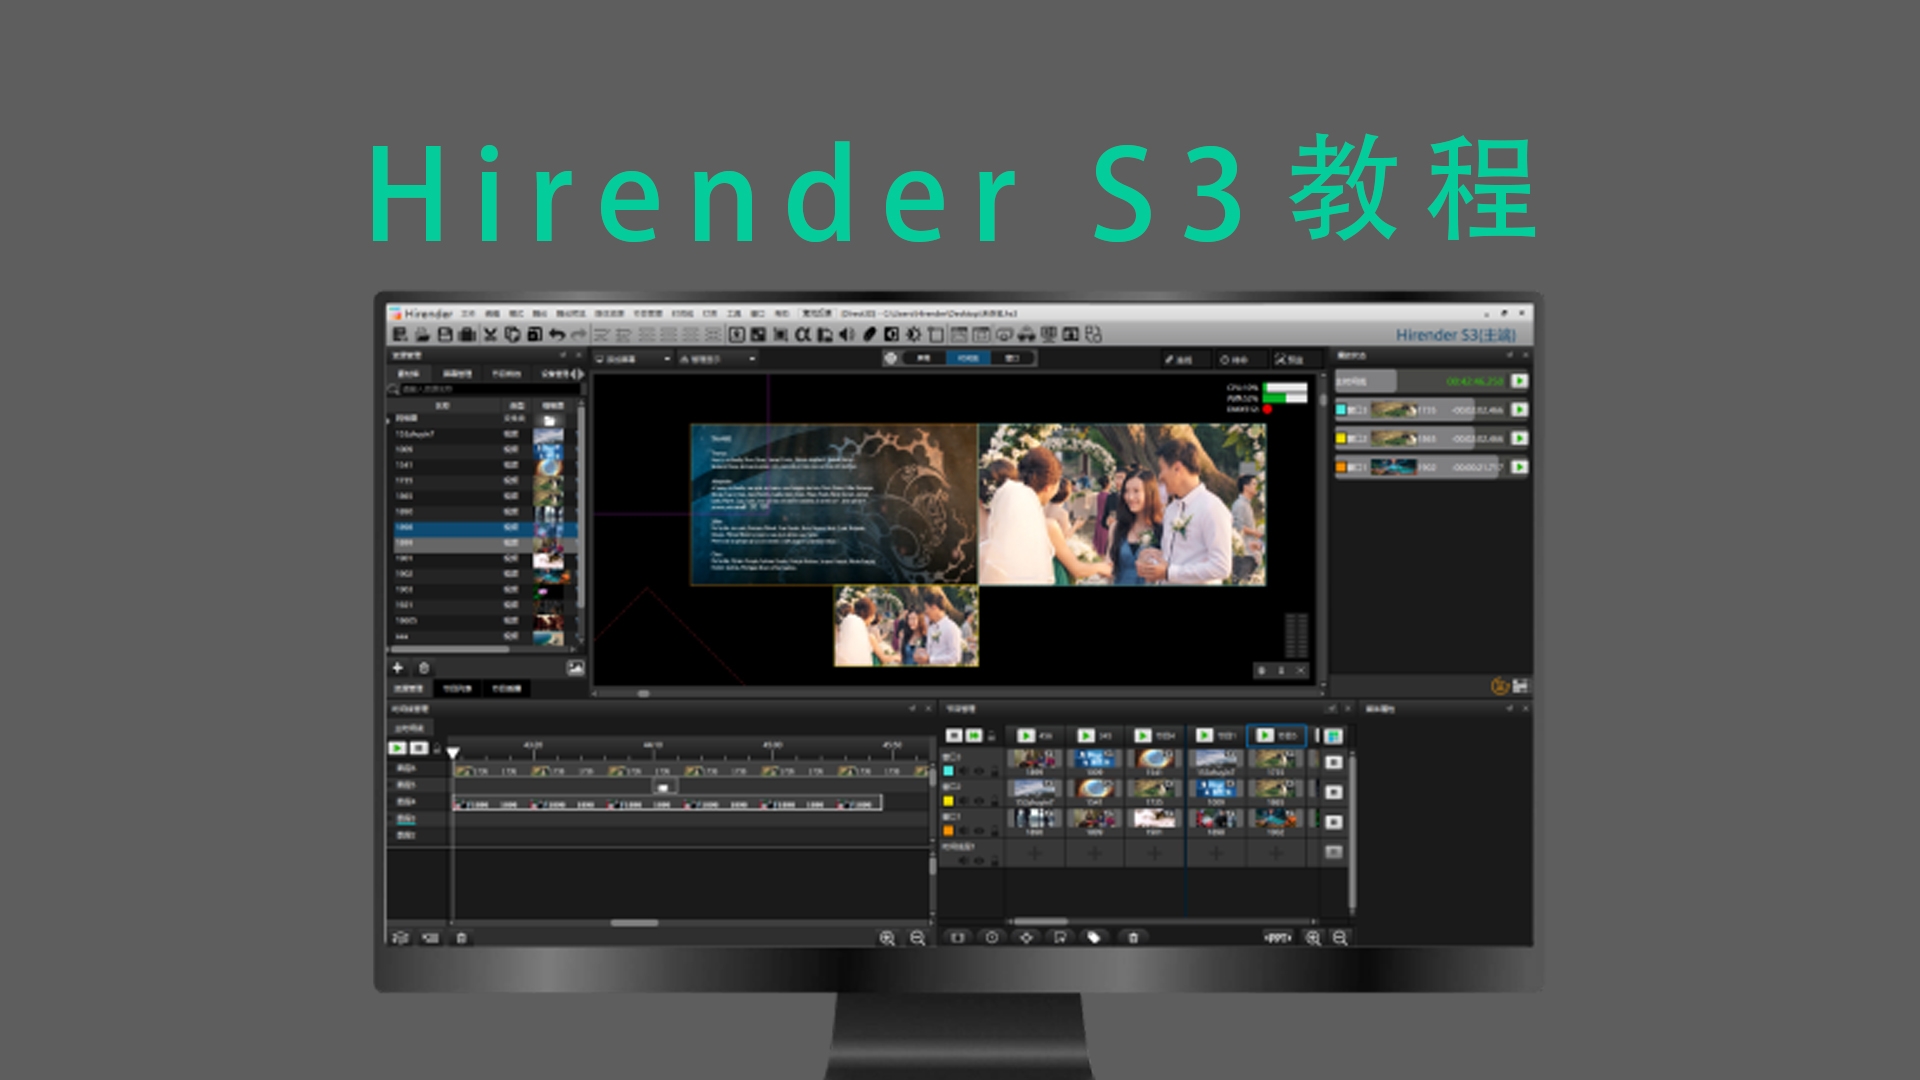Click the undo arrow in the toolbar
This screenshot has height=1080, width=1920.
tap(556, 335)
